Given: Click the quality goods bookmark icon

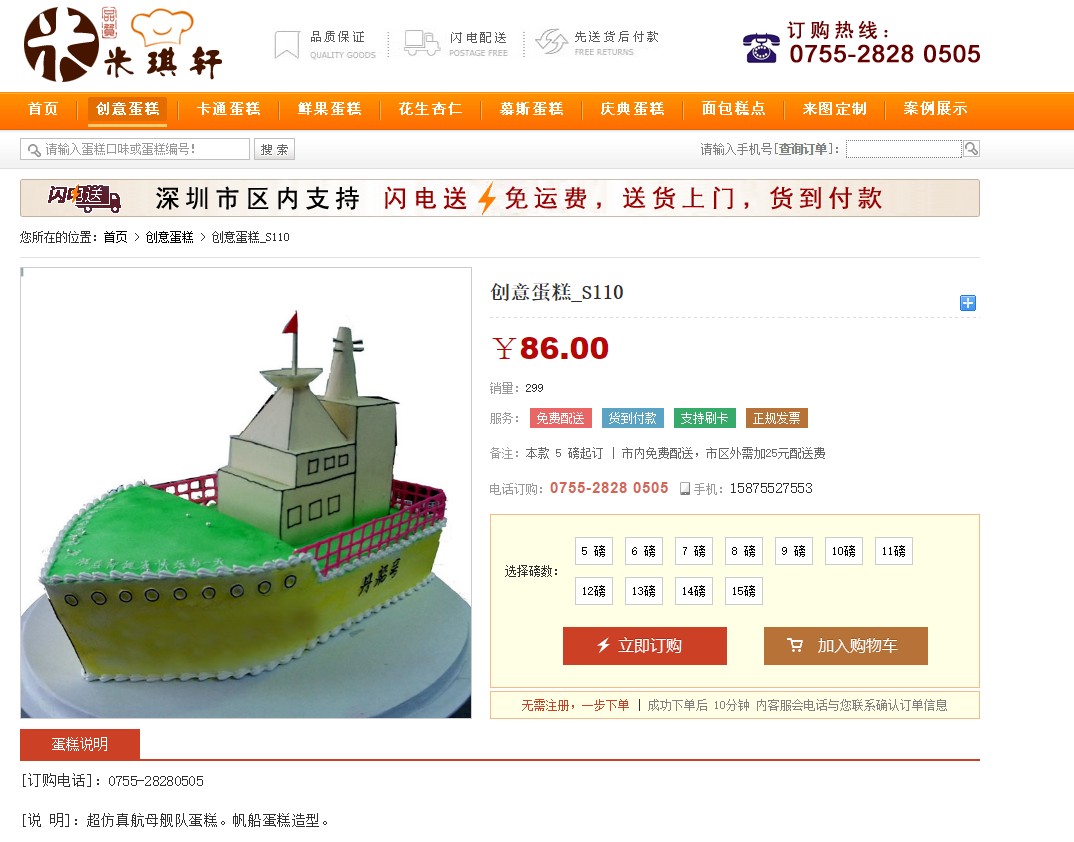Looking at the screenshot, I should click(286, 45).
